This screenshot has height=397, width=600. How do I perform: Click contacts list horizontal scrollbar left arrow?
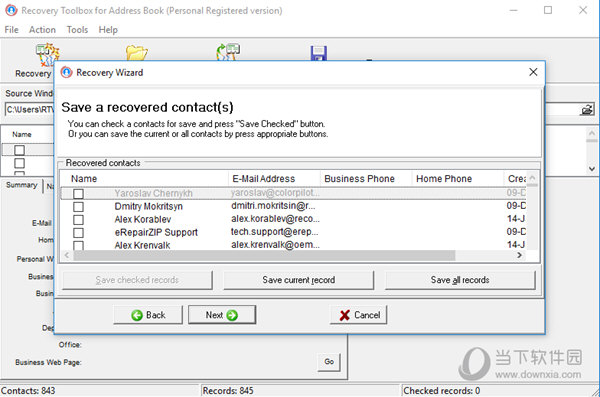pos(67,255)
